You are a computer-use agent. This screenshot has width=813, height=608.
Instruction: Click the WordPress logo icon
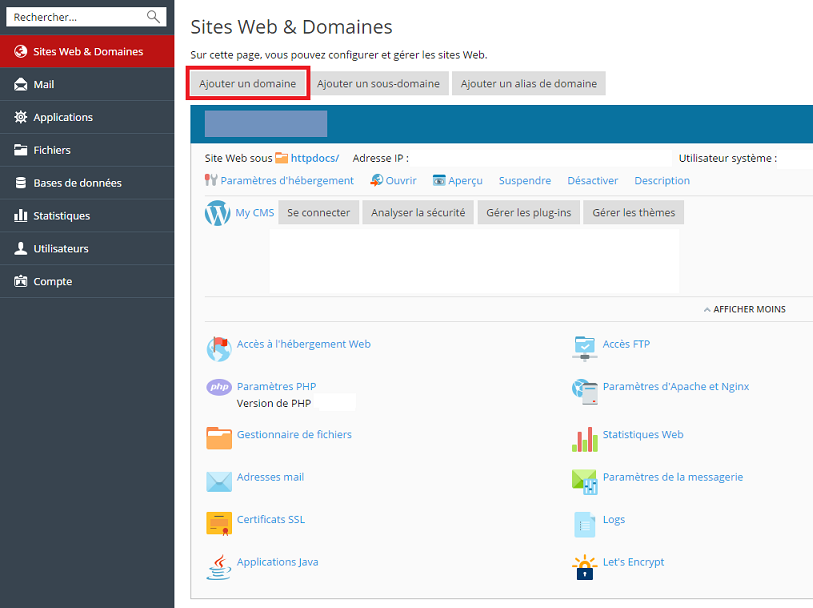click(218, 213)
